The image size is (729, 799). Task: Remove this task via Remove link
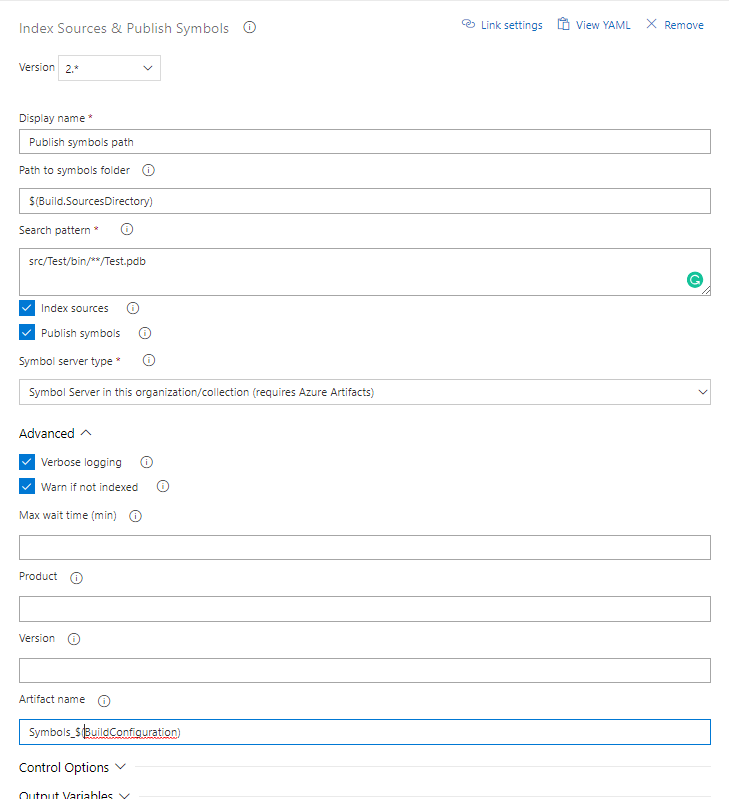675,25
